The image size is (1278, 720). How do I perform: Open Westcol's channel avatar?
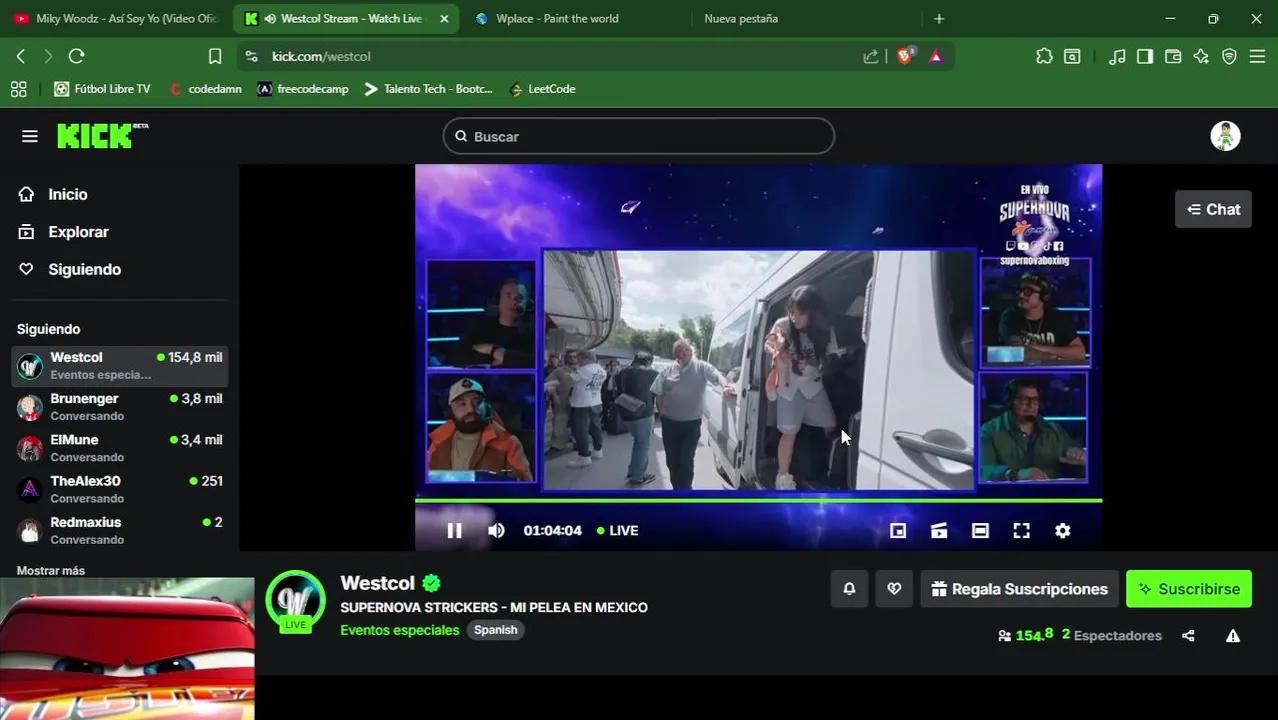[x=295, y=601]
